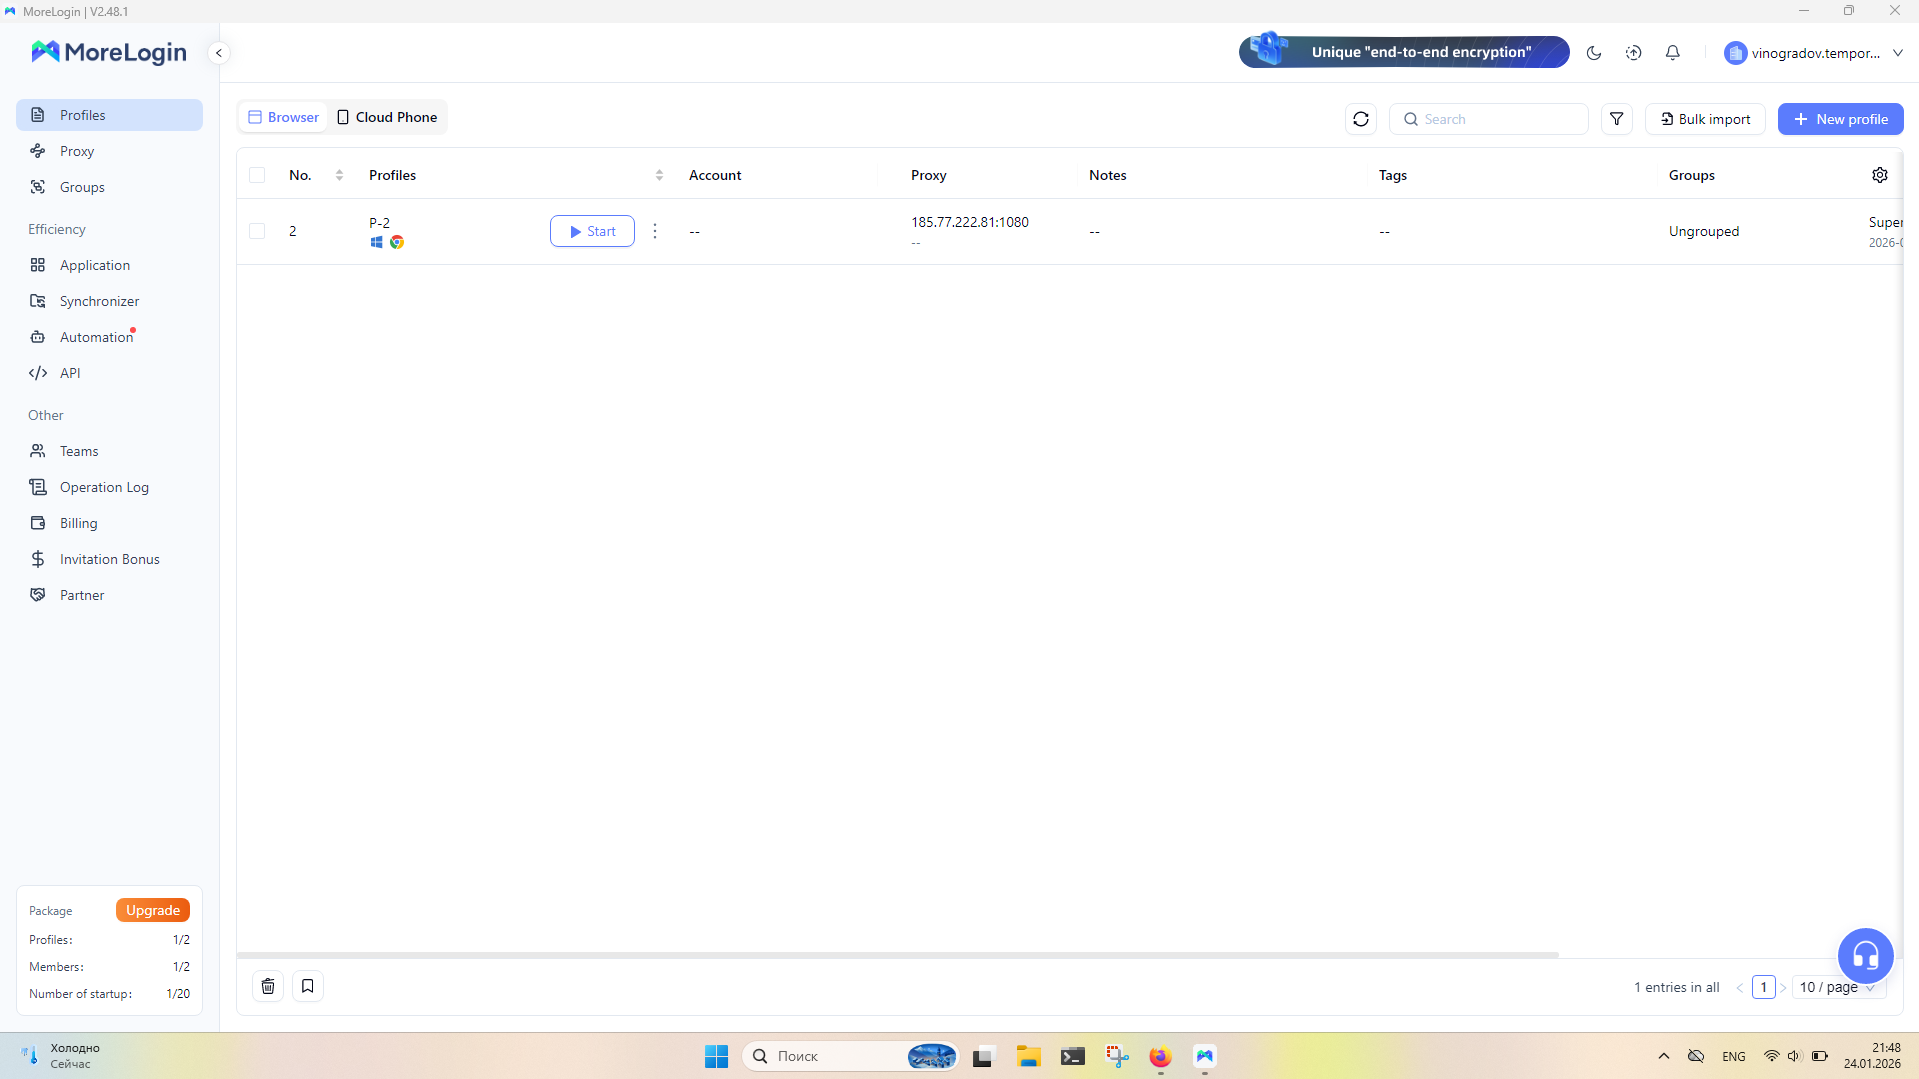Open Teams in sidebar
The image size is (1919, 1079).
110,451
